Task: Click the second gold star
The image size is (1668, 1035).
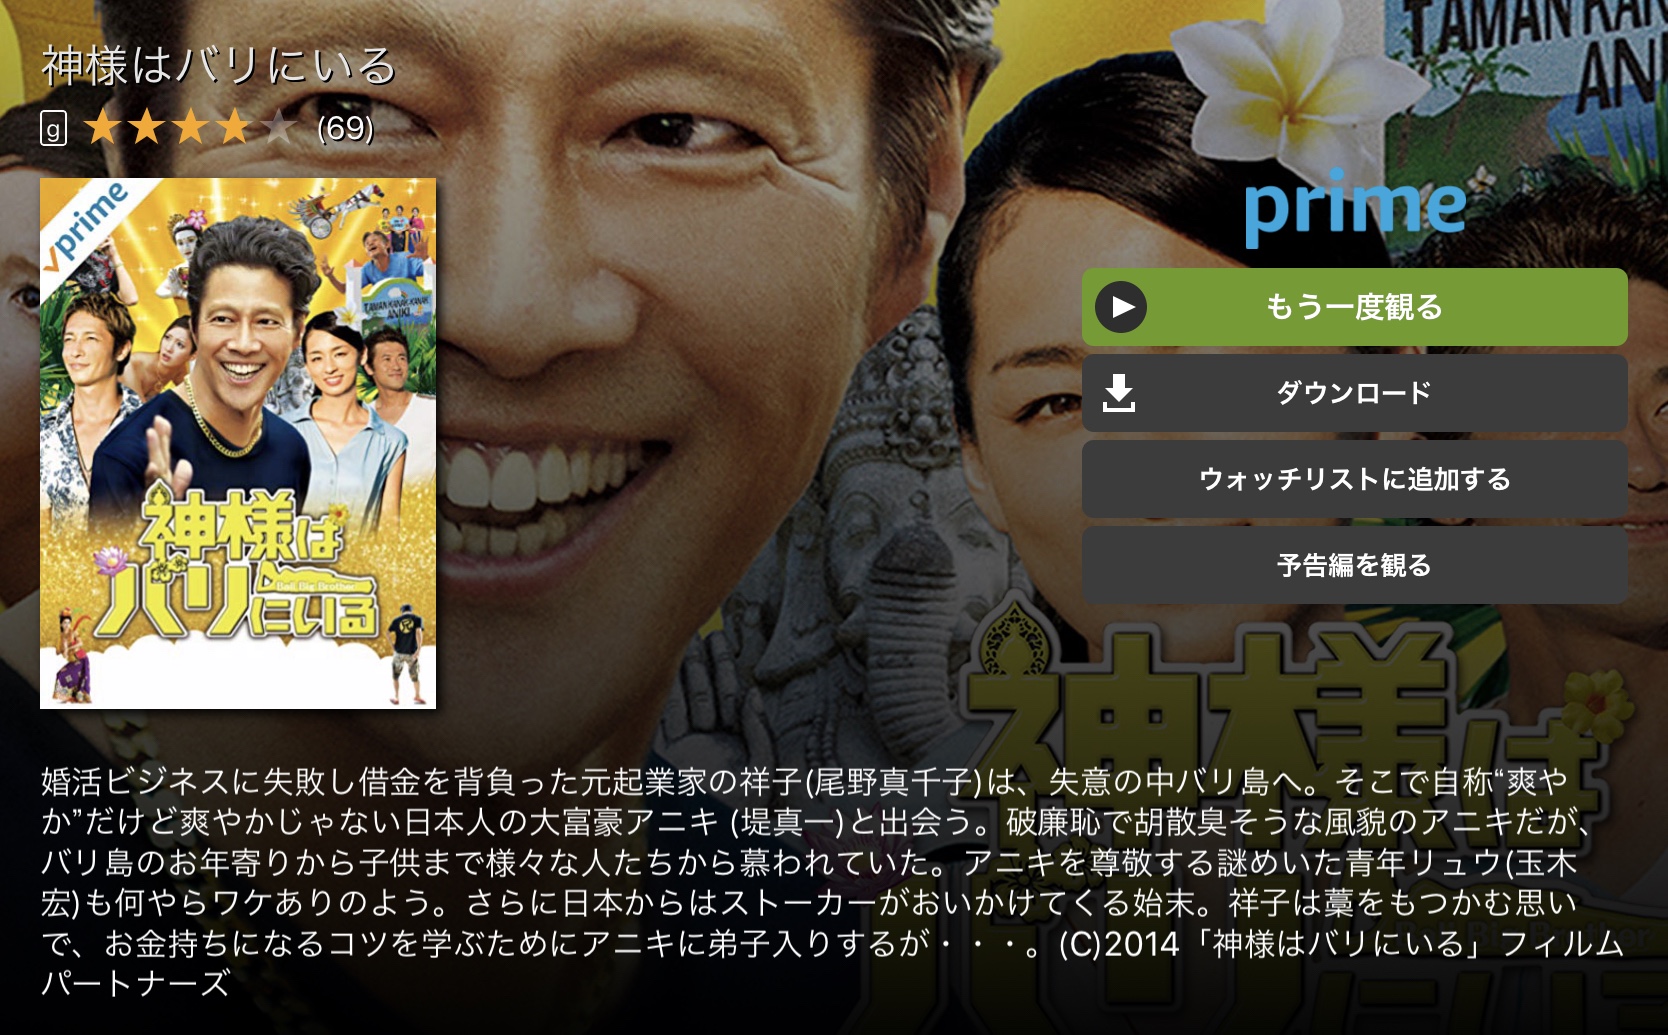Action: (146, 127)
